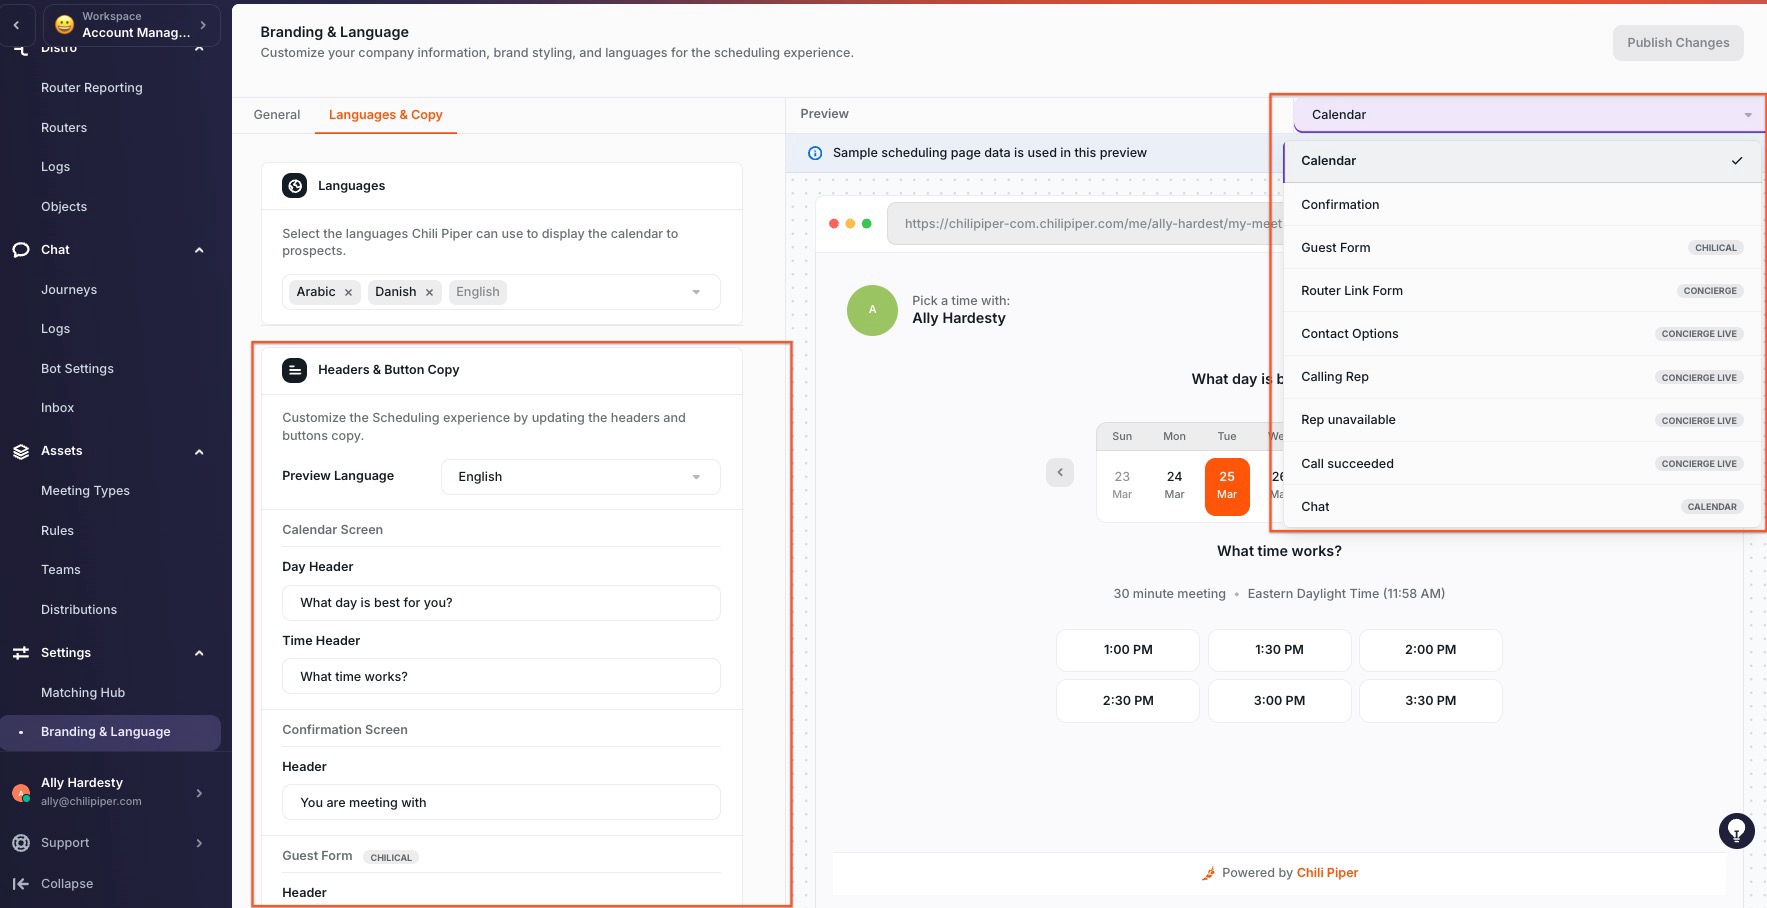This screenshot has height=908, width=1767.
Task: Click the back arrow in the sidebar header
Action: coord(16,25)
